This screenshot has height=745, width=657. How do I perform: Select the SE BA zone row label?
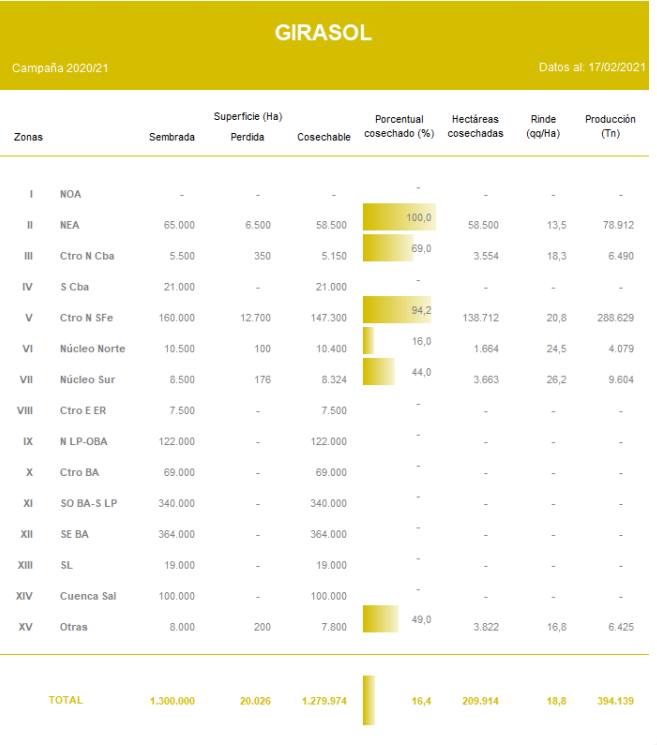(74, 535)
